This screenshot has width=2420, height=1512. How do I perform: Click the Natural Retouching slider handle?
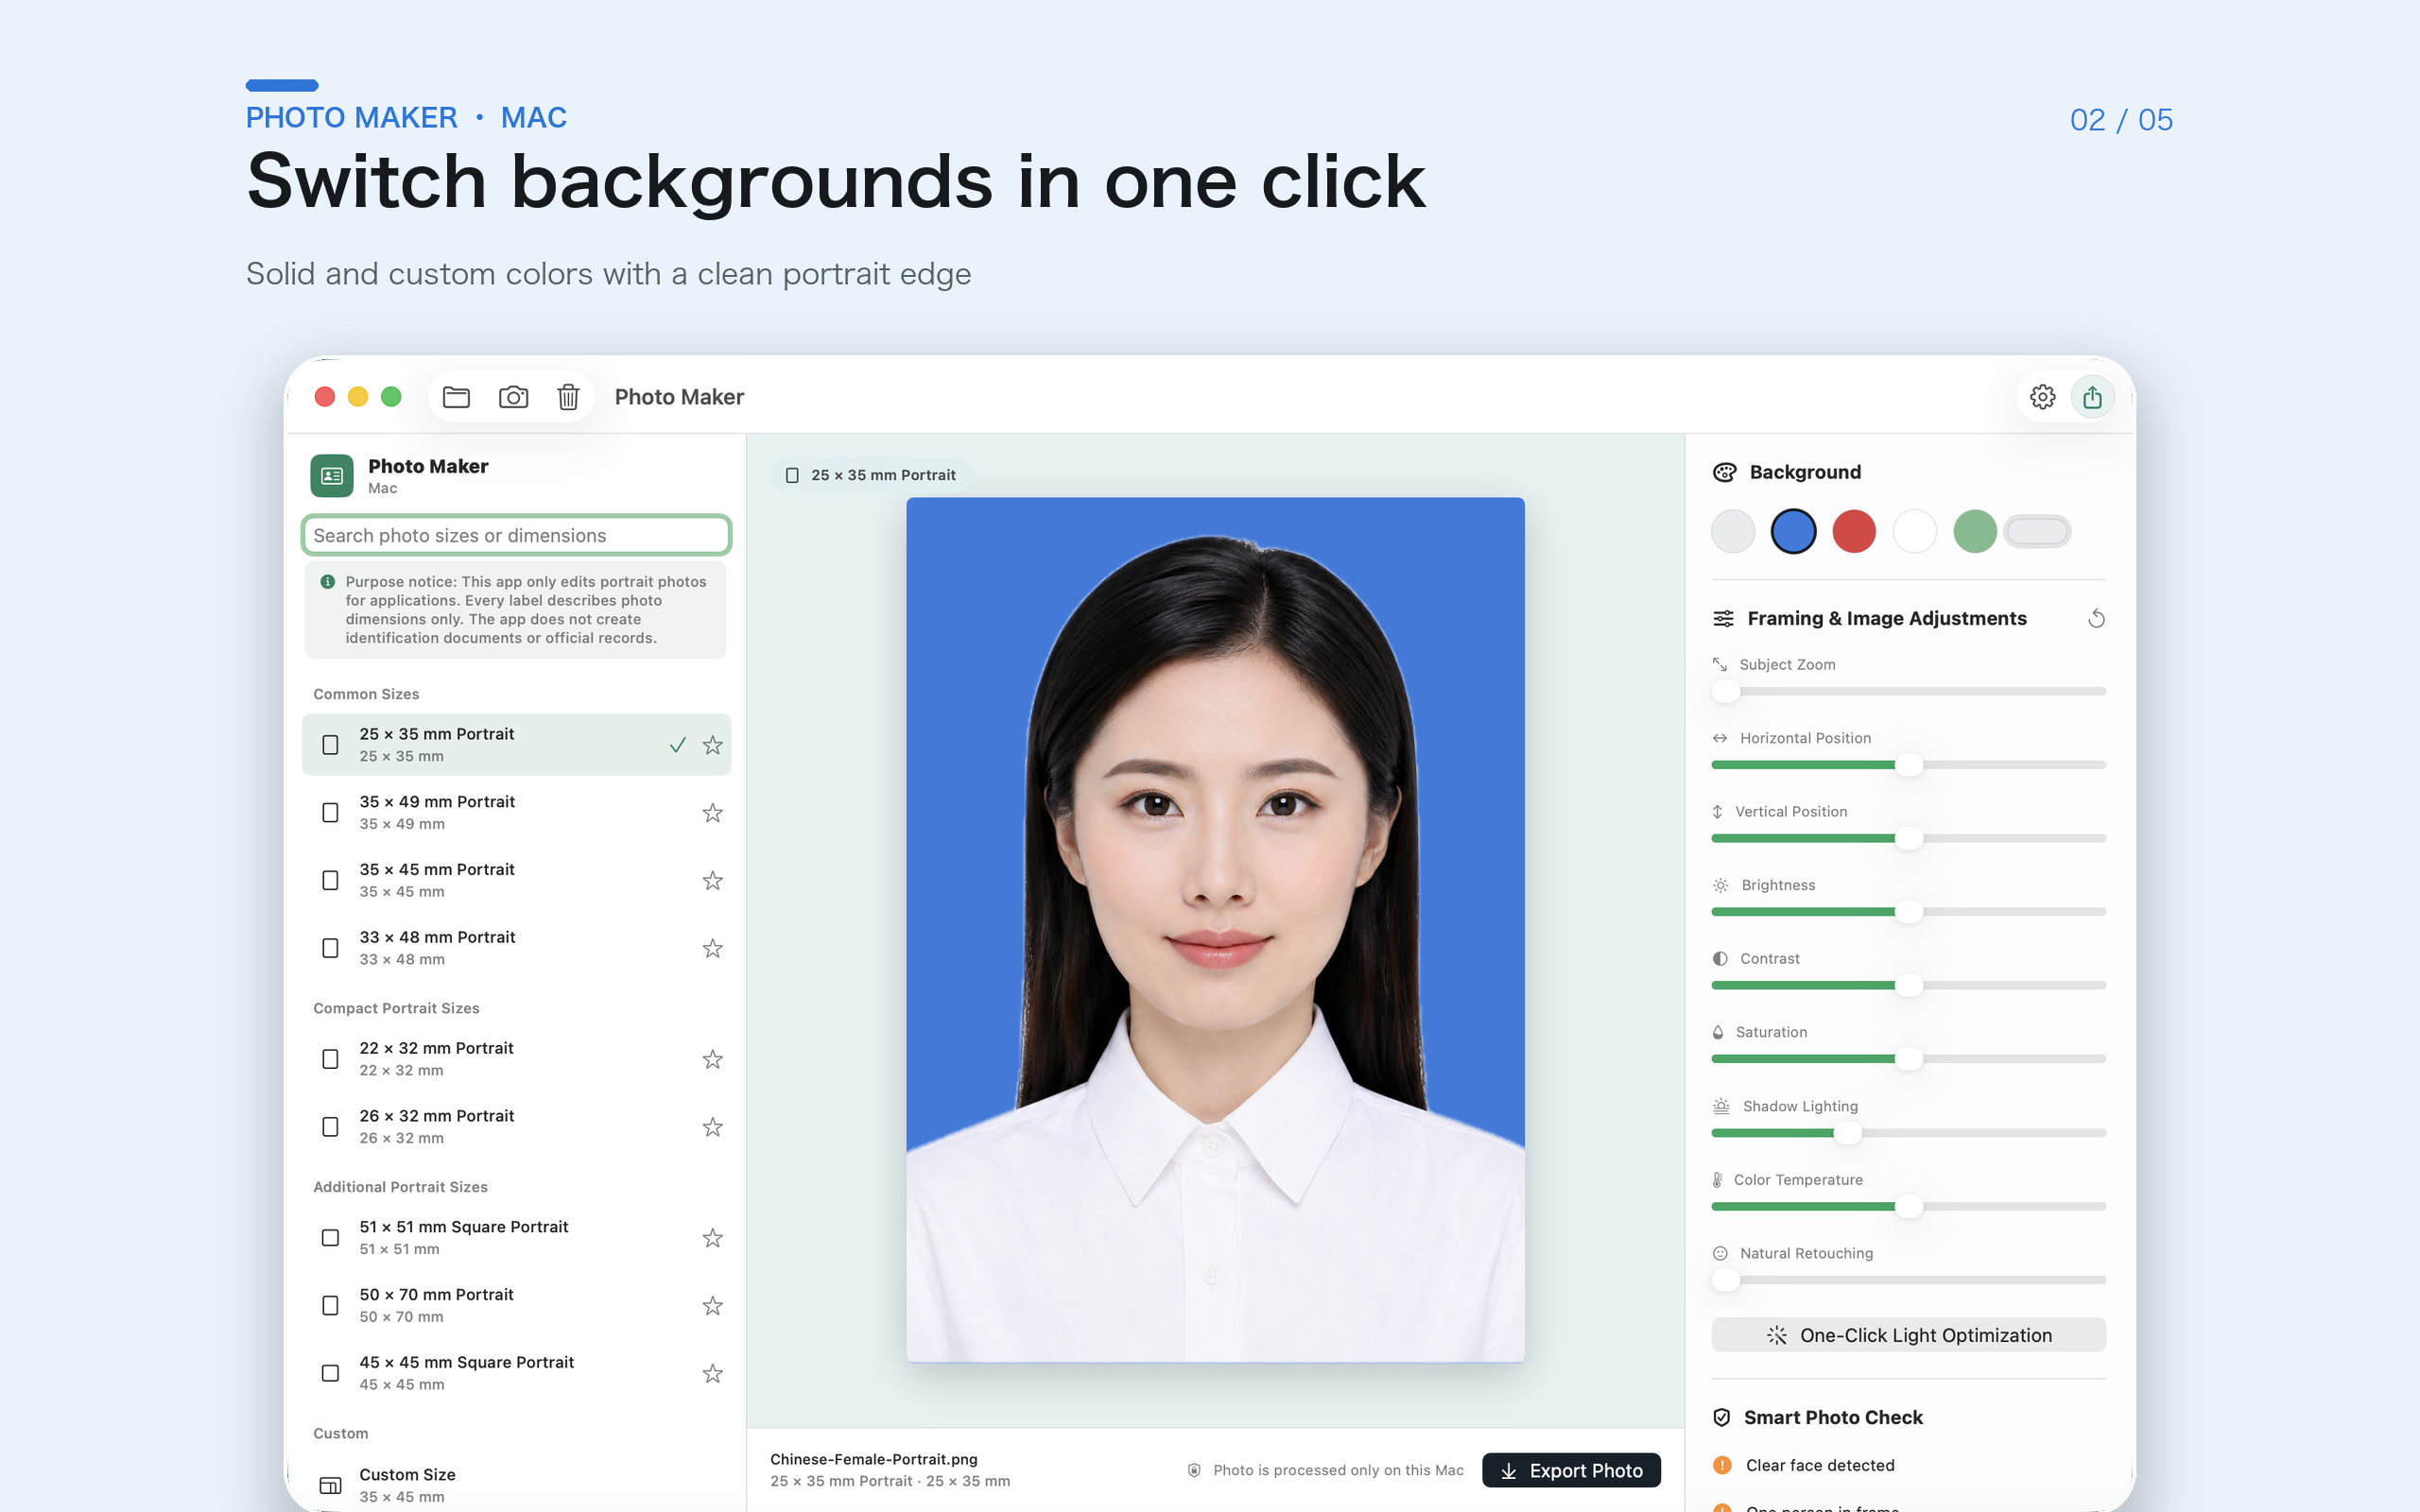click(x=1726, y=1280)
